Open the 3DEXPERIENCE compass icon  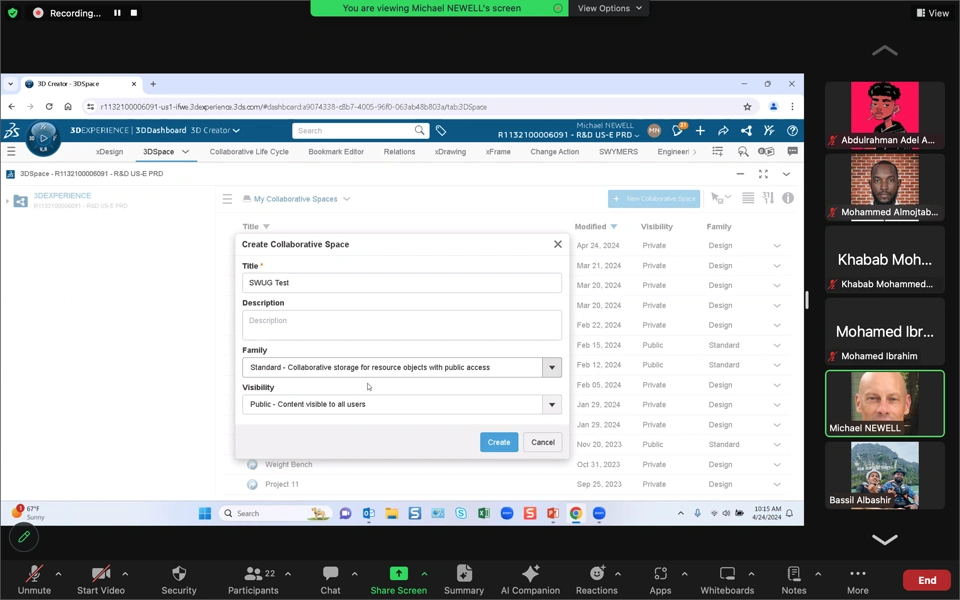click(42, 138)
